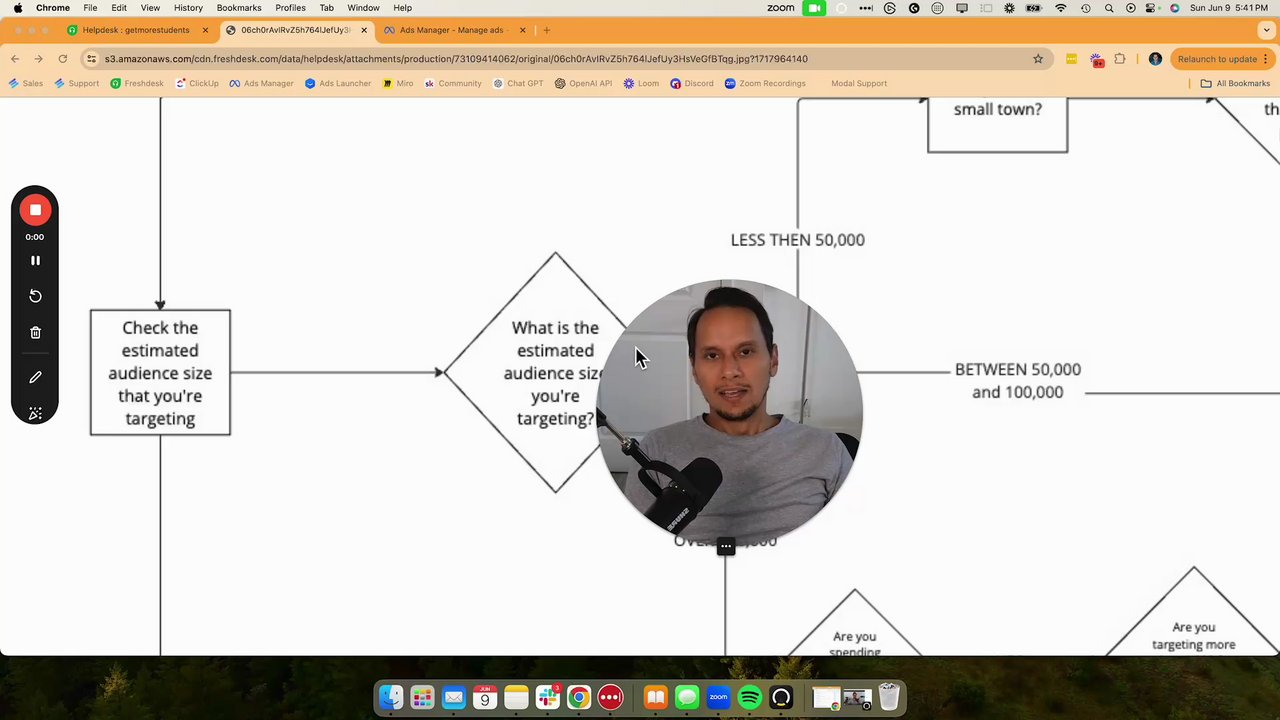
Task: Restart the recording with the circular arrow icon
Action: tap(35, 296)
